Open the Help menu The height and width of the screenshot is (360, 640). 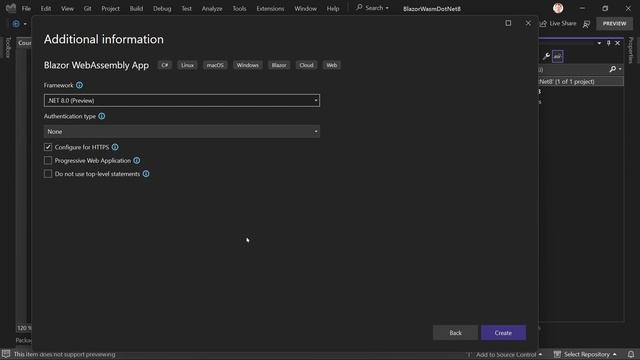333,8
